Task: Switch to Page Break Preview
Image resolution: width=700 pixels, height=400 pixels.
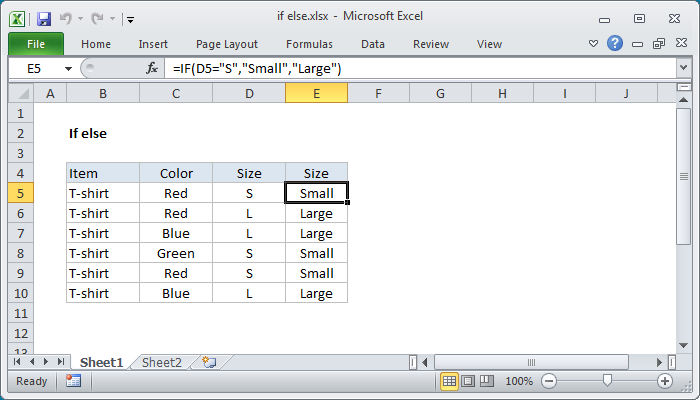Action: 486,381
